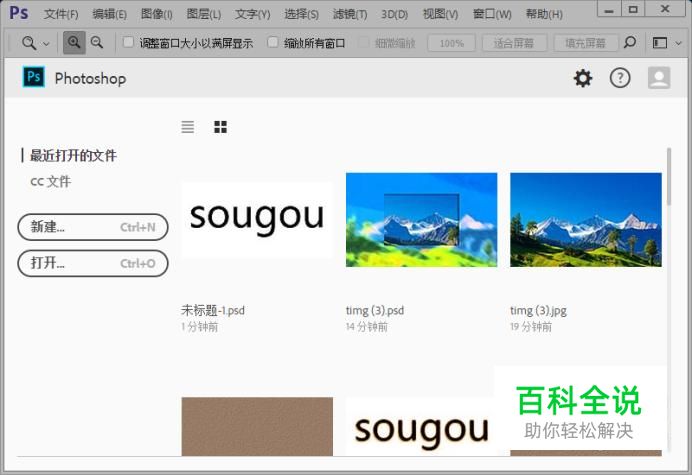Open the 视图(V) menu

click(440, 14)
